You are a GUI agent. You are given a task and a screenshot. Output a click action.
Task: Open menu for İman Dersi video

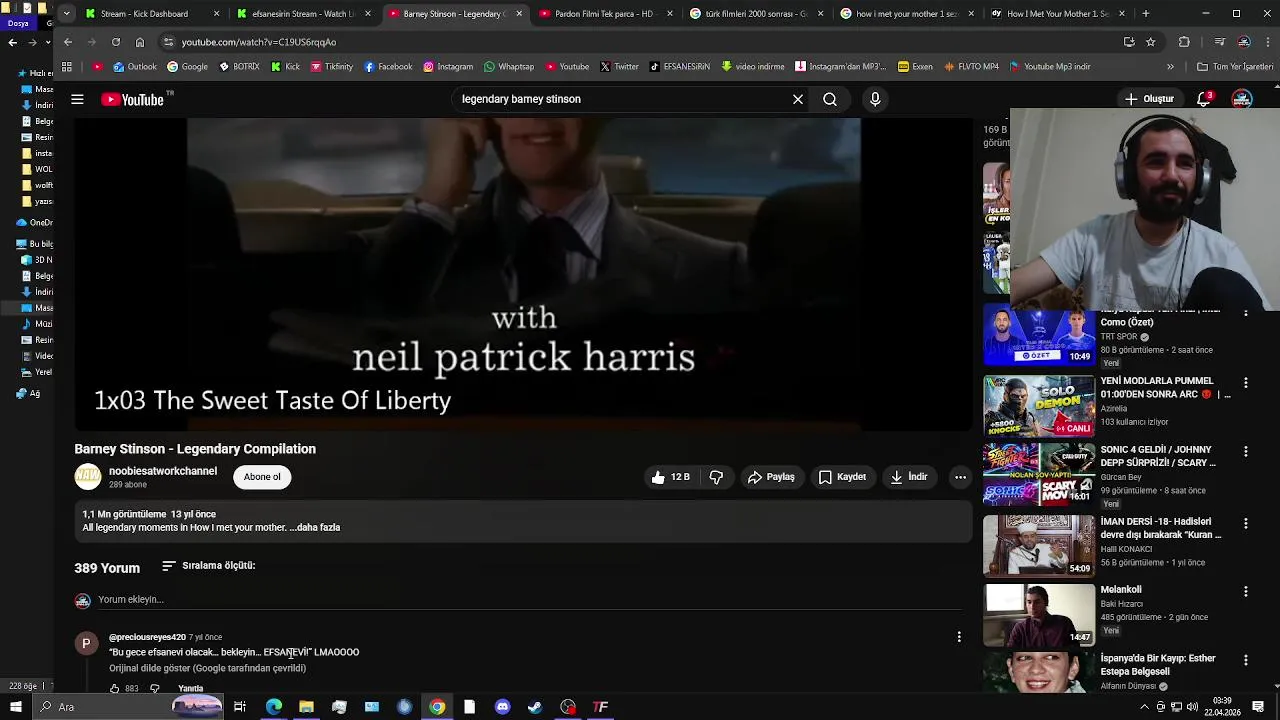1245,524
